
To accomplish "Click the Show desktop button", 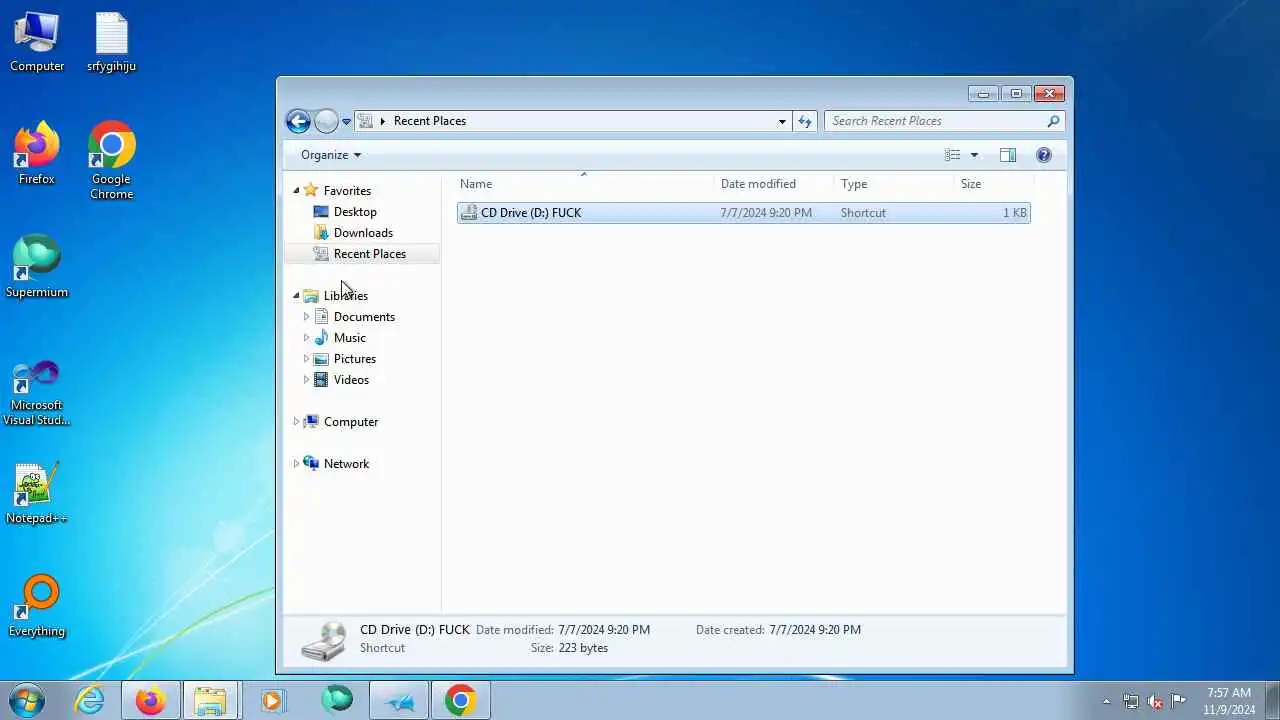I will click(1272, 701).
